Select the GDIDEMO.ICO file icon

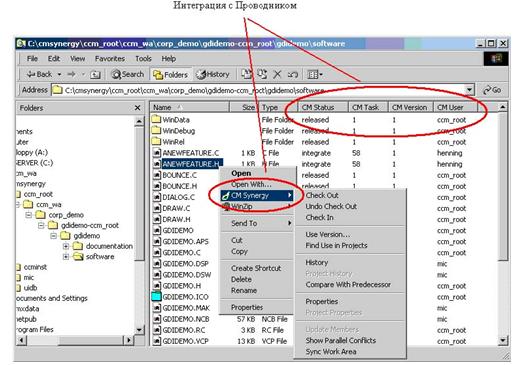coord(156,297)
